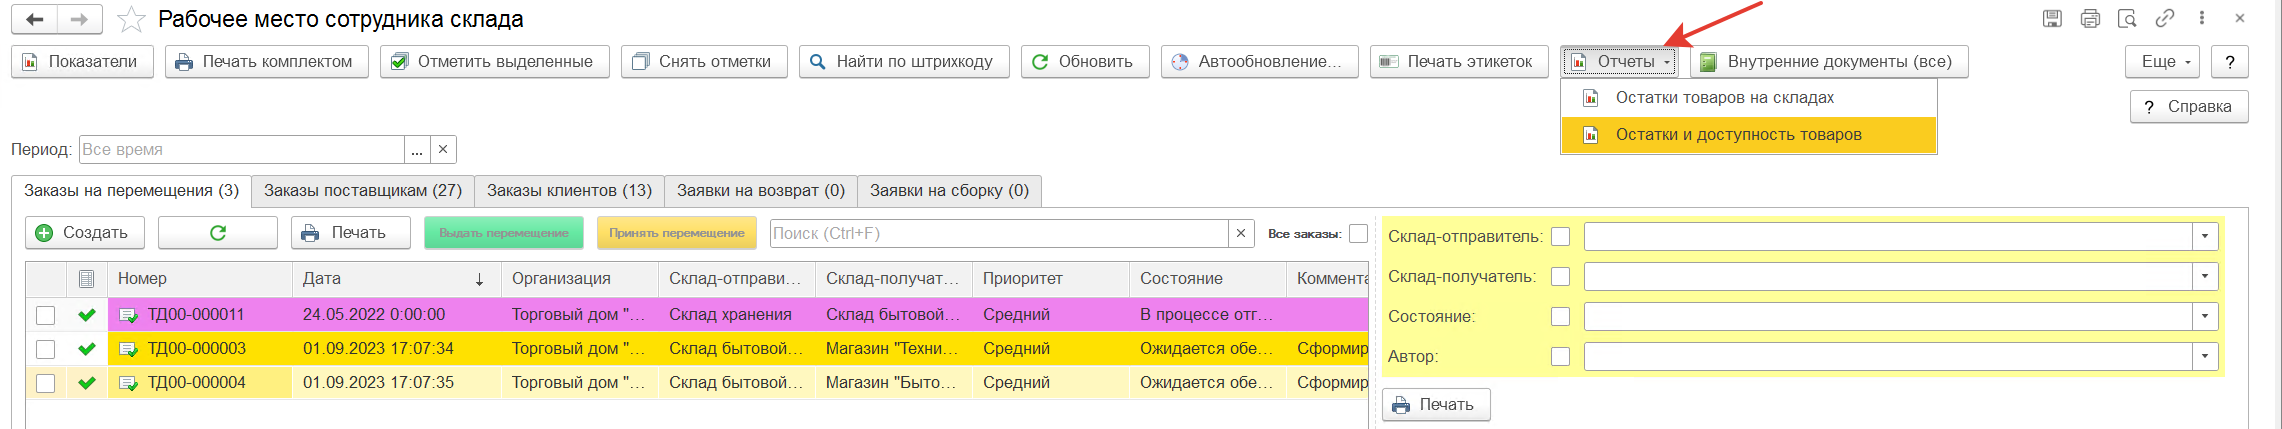Select document number ТД00-000004
Image resolution: width=2282 pixels, height=429 pixels.
click(196, 383)
